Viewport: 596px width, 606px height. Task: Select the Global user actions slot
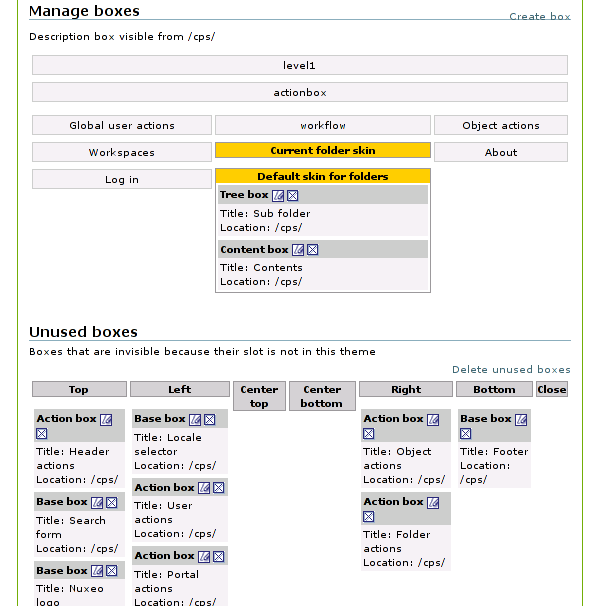122,125
